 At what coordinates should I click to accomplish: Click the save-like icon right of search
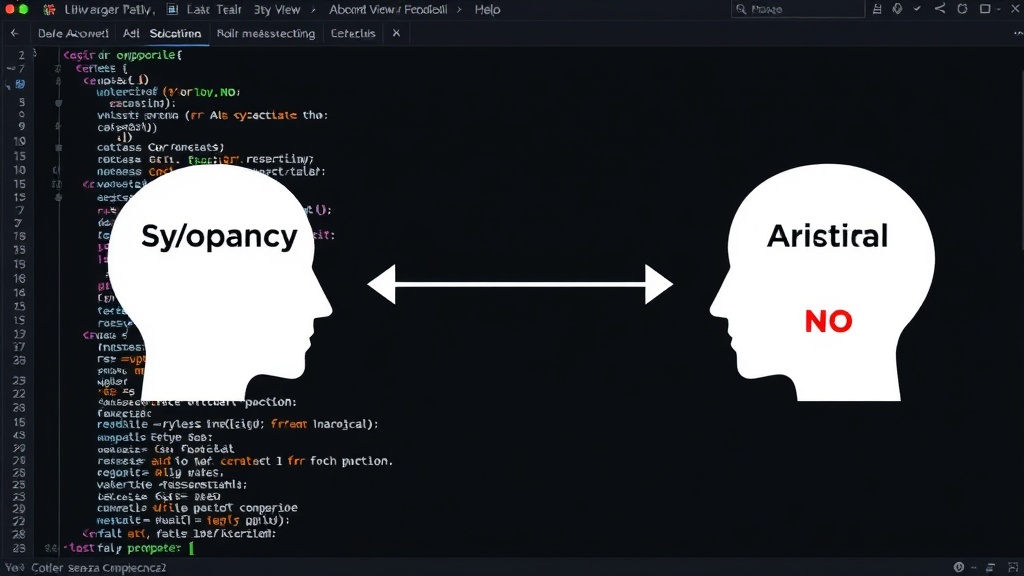(x=877, y=9)
